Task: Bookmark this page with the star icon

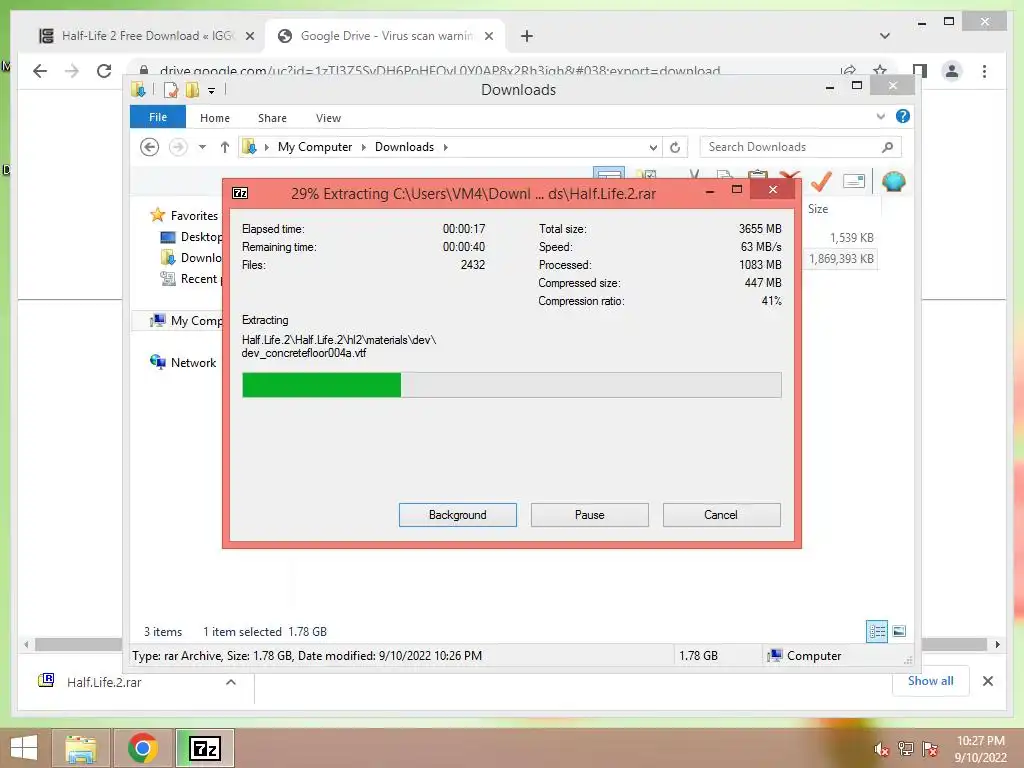Action: click(880, 70)
